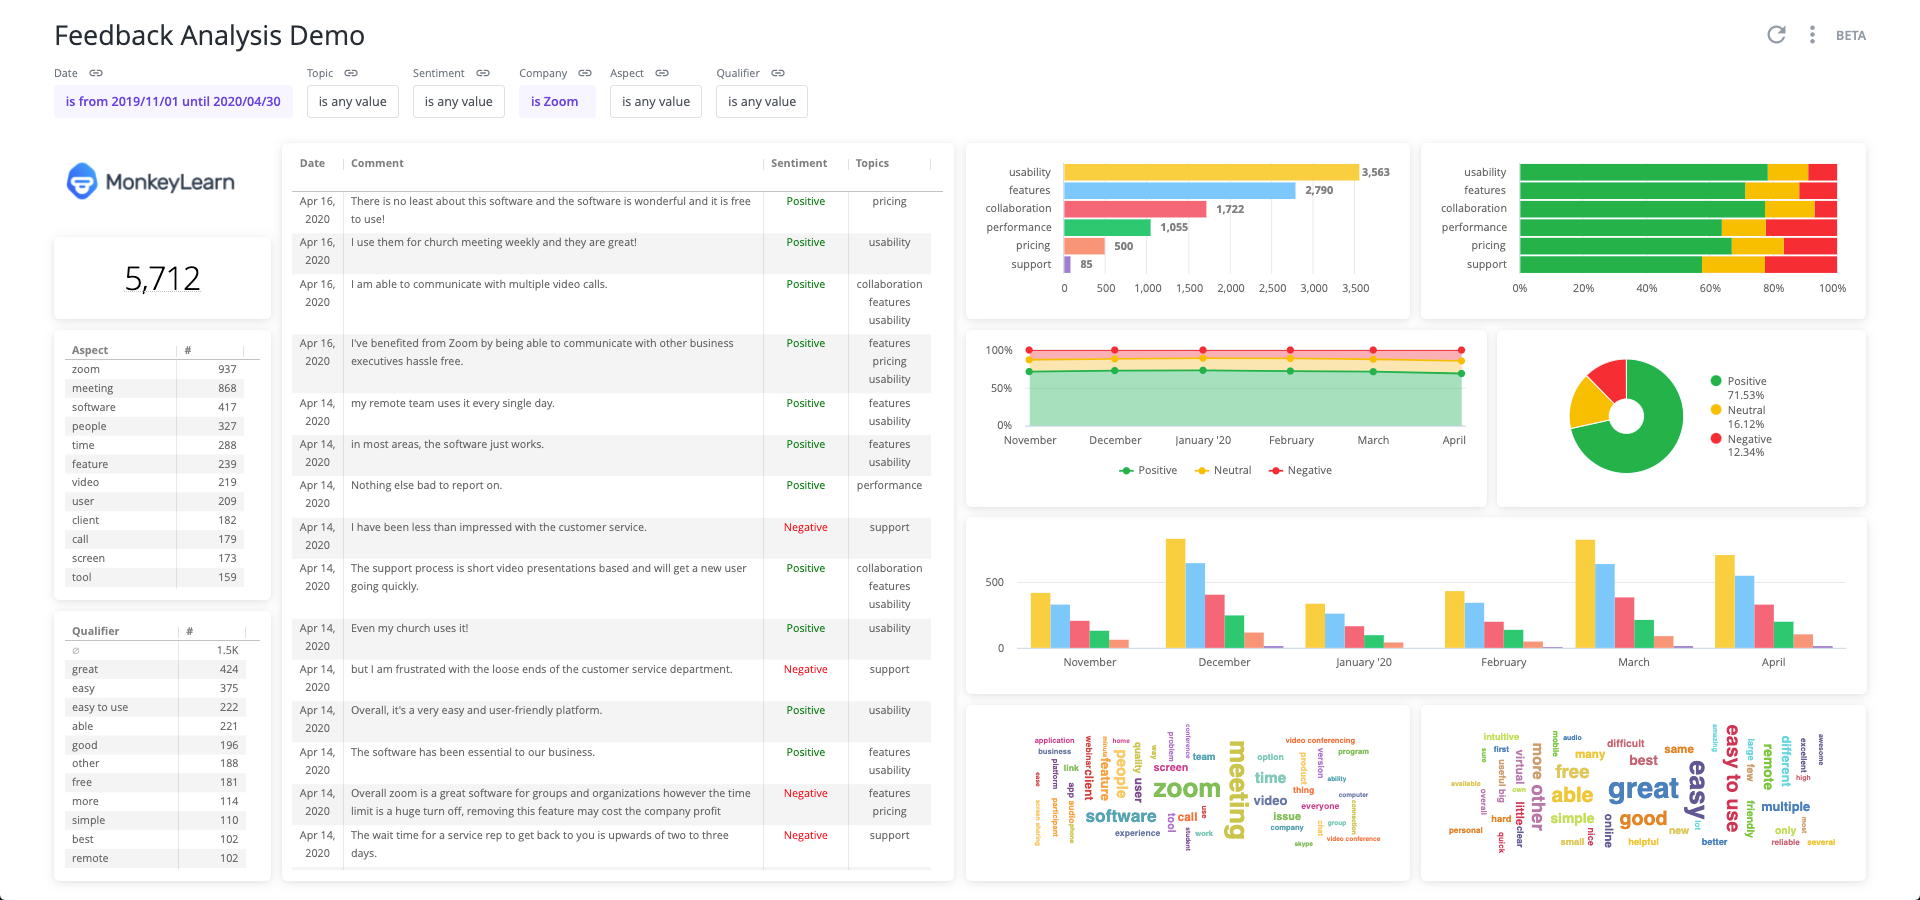This screenshot has height=900, width=1920.
Task: Click the BETA label
Action: click(x=1851, y=35)
